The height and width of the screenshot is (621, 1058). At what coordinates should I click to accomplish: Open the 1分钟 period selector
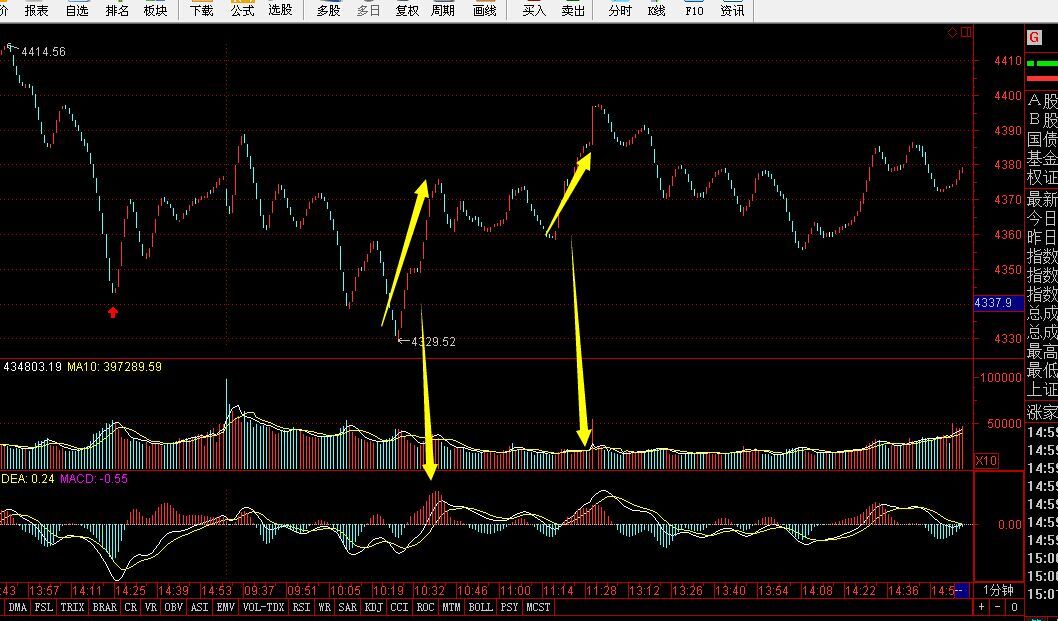tap(997, 590)
